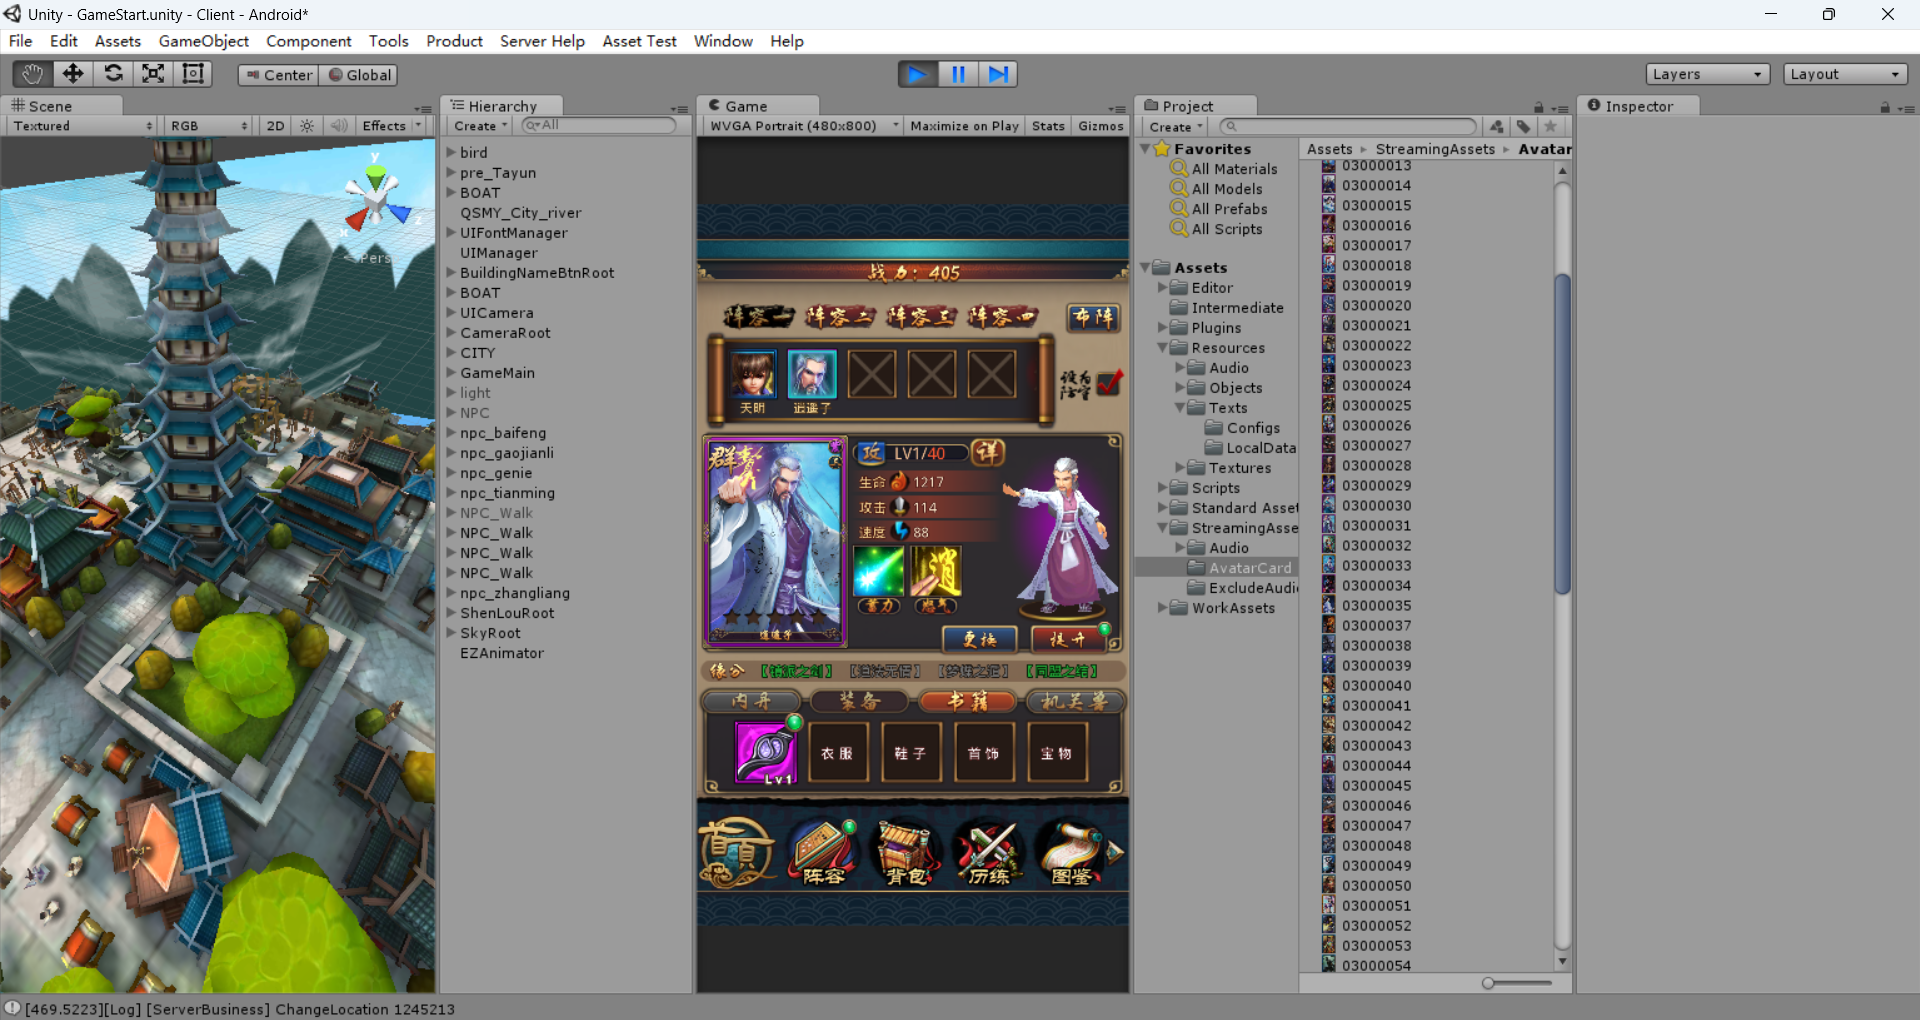Collapse the Resources folder
Image resolution: width=1920 pixels, height=1020 pixels.
tap(1163, 348)
